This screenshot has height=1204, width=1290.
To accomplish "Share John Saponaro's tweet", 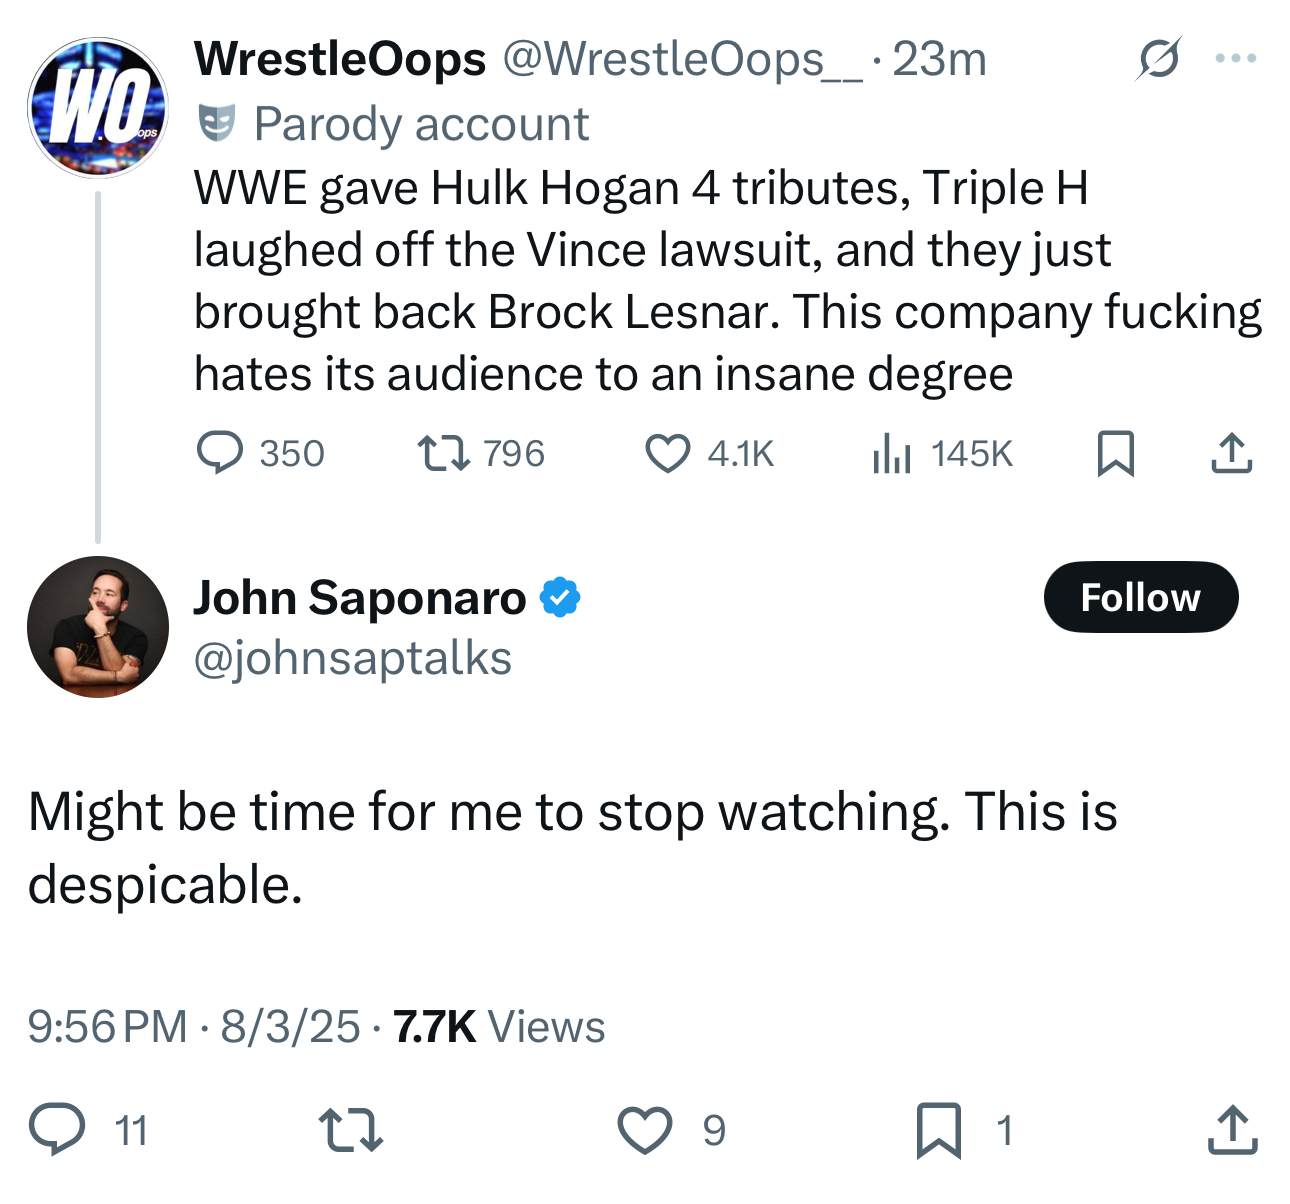I will coord(1231,1129).
